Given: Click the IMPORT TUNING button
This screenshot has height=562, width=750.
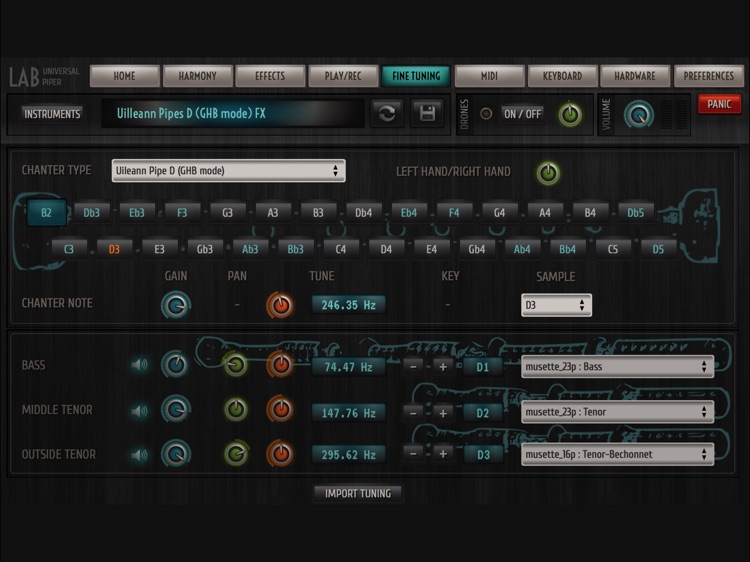Looking at the screenshot, I should click(358, 494).
